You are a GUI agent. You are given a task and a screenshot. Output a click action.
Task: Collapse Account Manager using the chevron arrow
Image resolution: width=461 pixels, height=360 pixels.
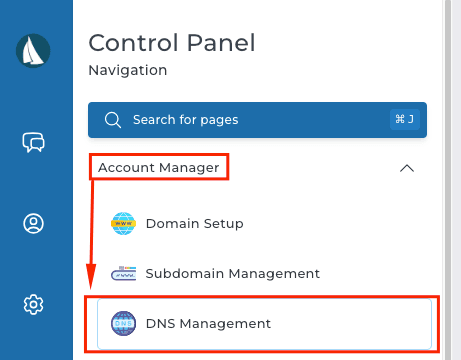[407, 168]
